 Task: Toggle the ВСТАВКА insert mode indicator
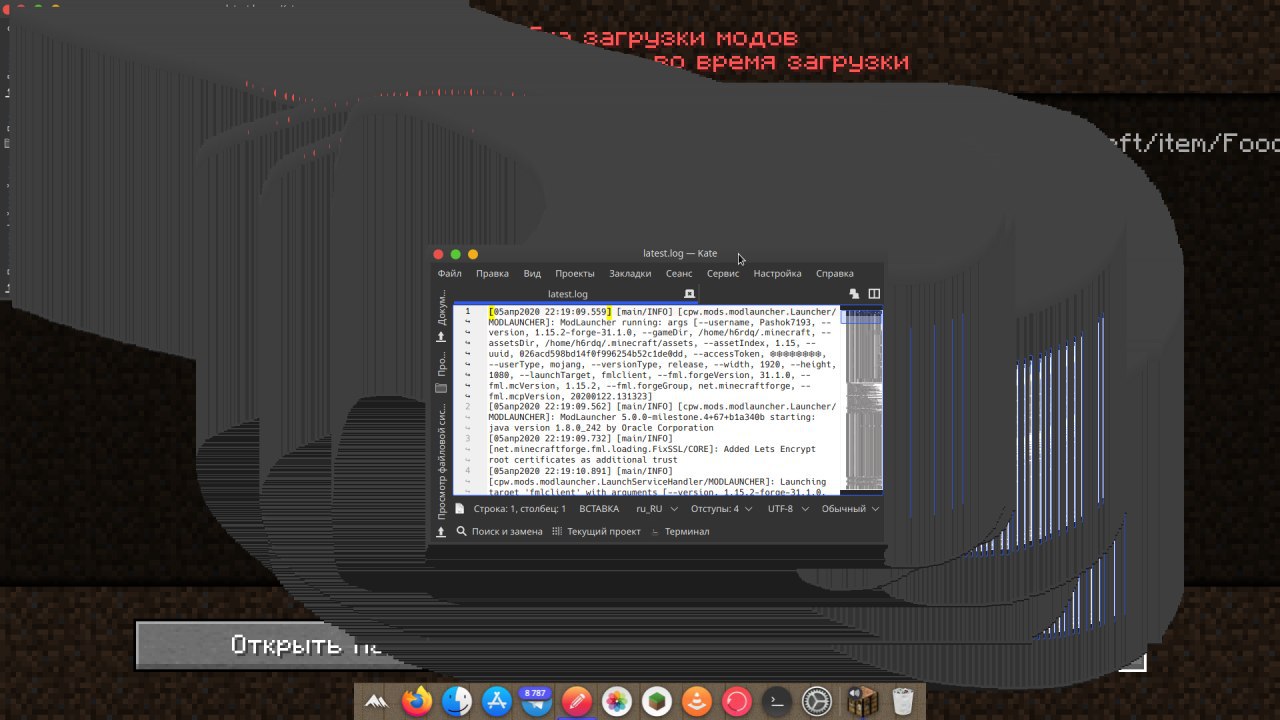tap(599, 508)
